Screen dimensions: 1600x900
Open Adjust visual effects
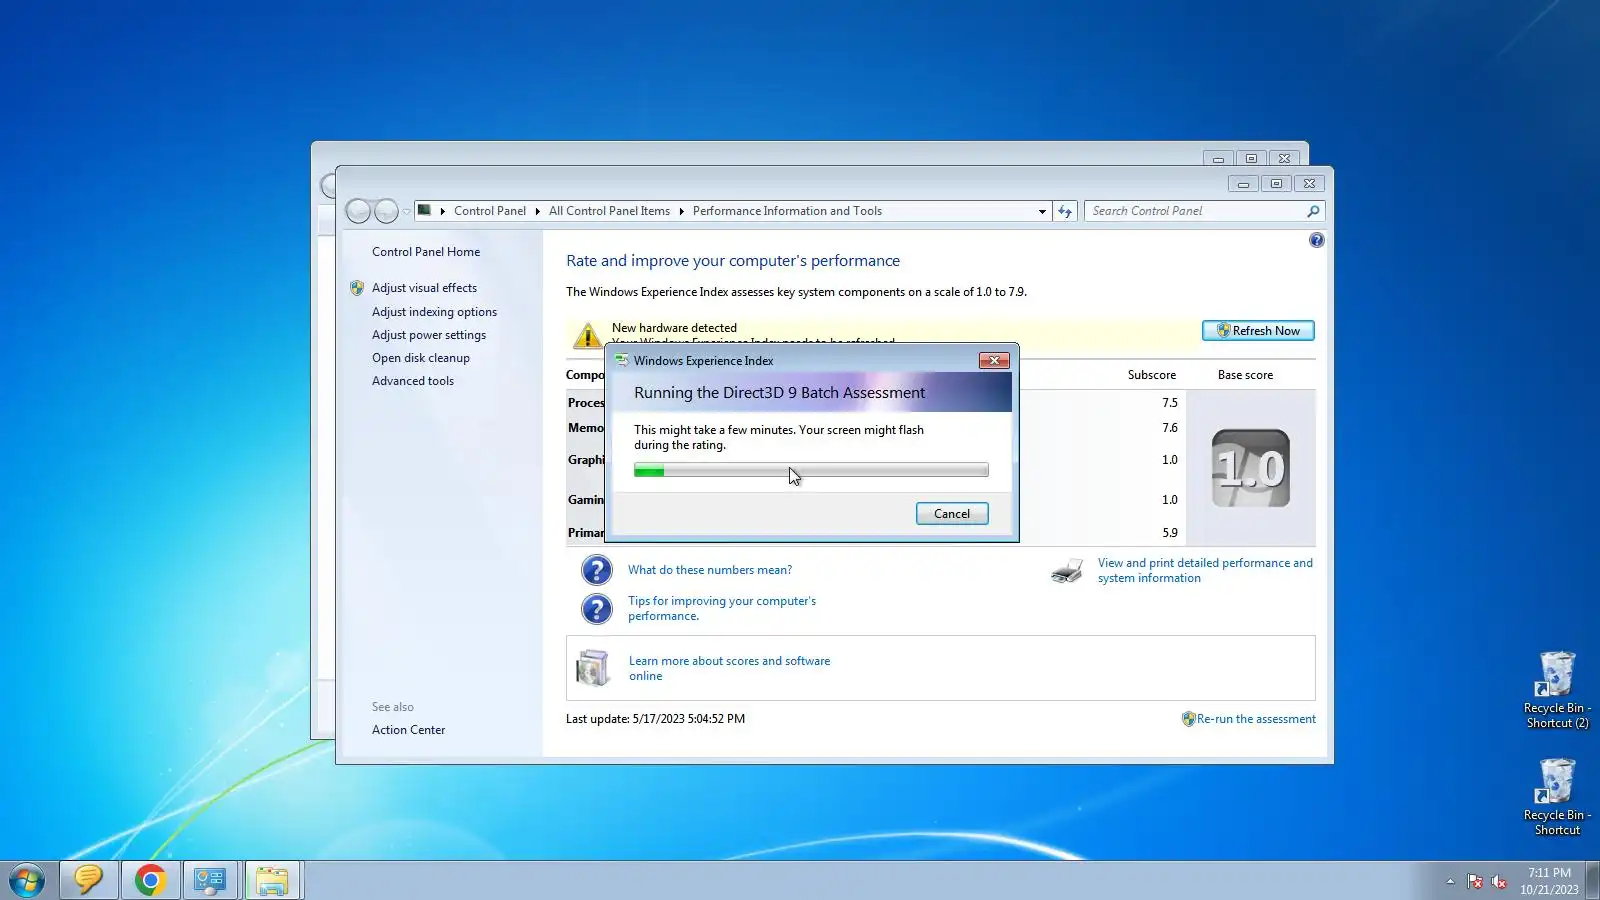point(424,288)
